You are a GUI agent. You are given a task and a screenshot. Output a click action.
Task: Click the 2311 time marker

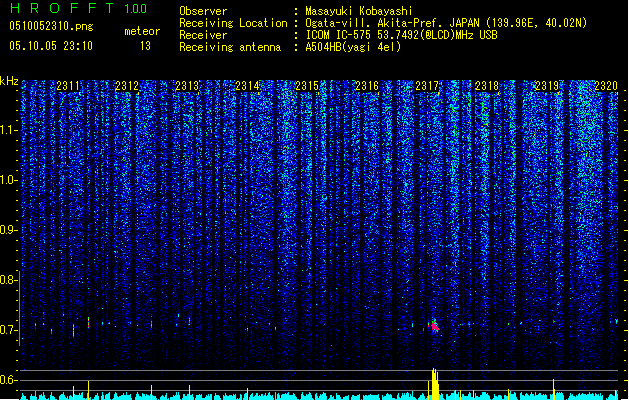[x=68, y=86]
